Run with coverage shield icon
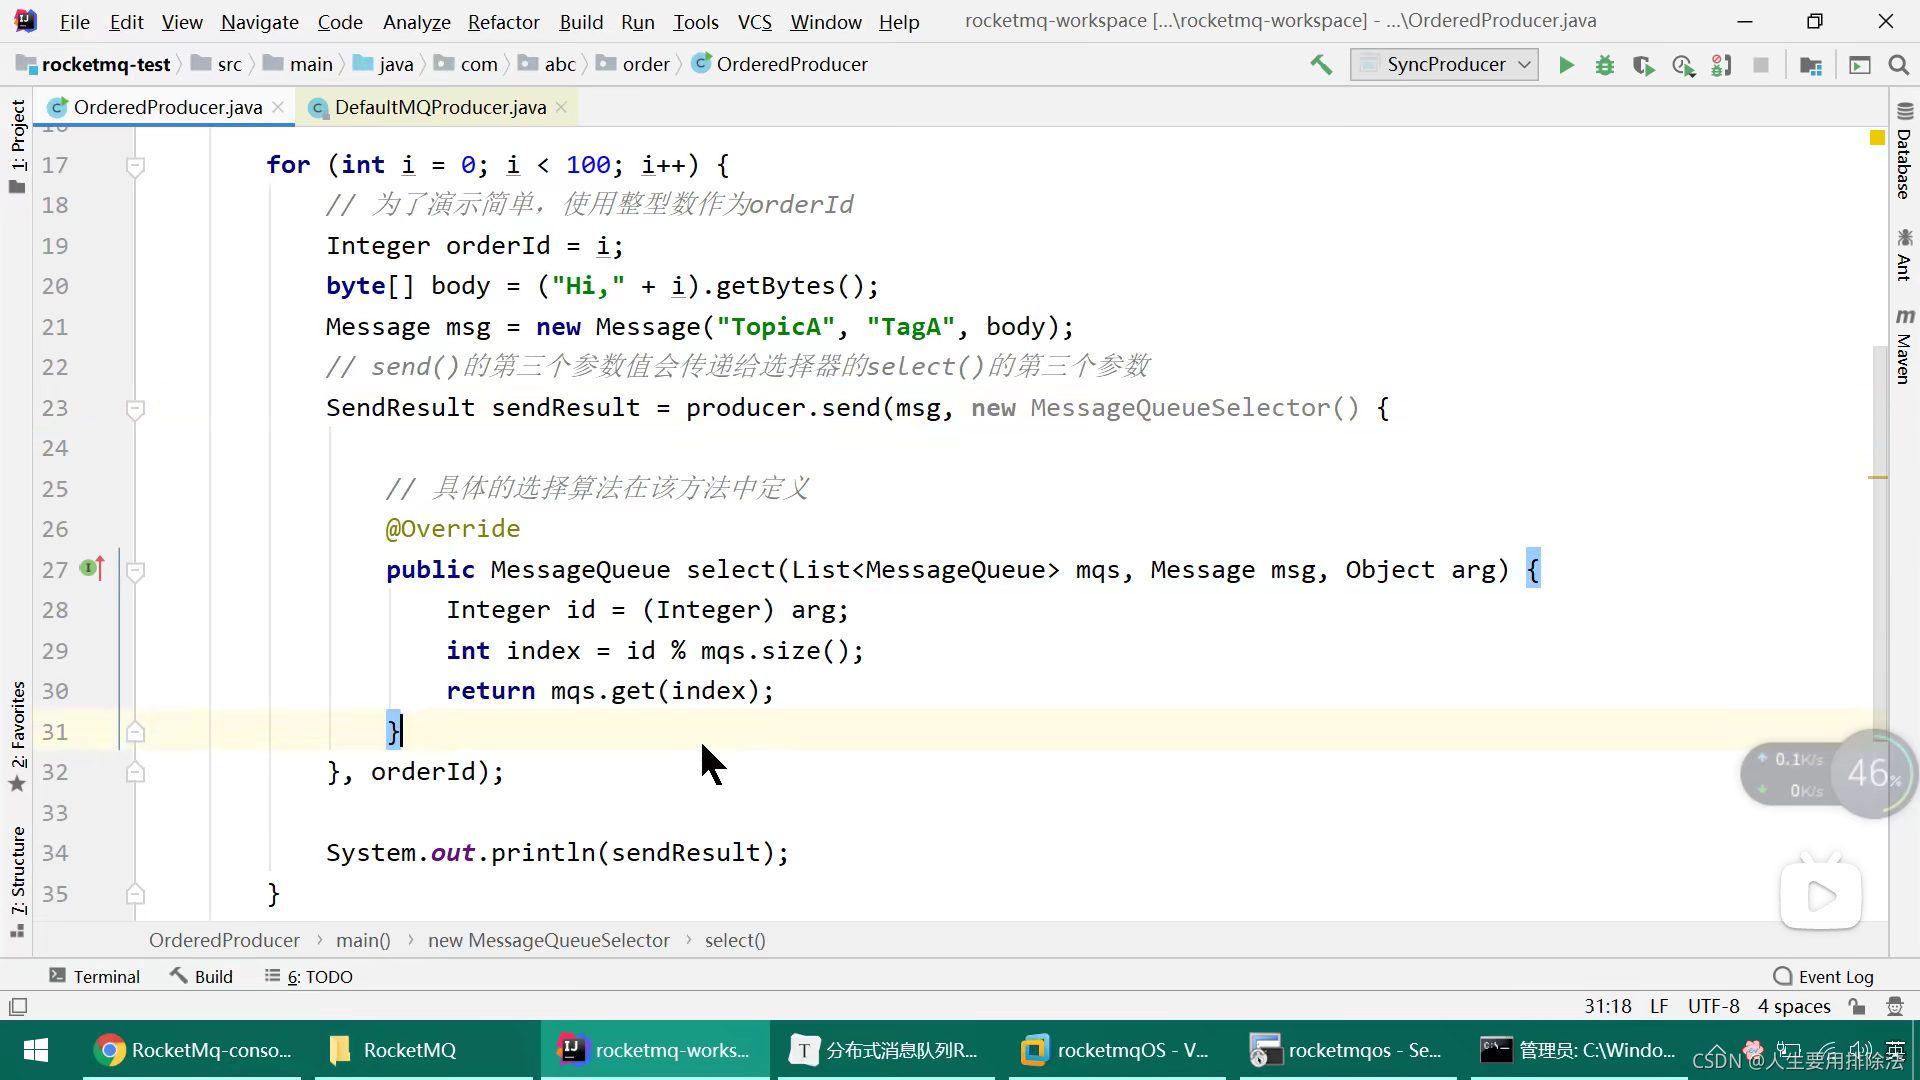The image size is (1920, 1080). point(1643,65)
